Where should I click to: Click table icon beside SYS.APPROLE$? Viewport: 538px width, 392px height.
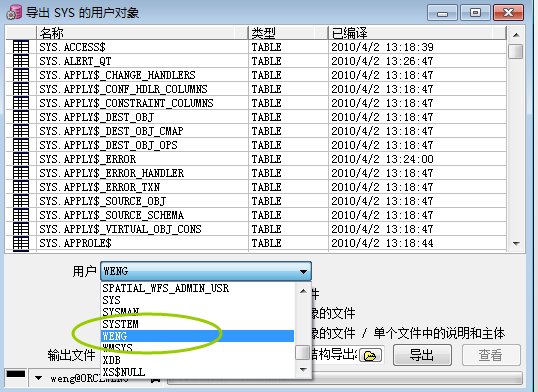coord(21,243)
